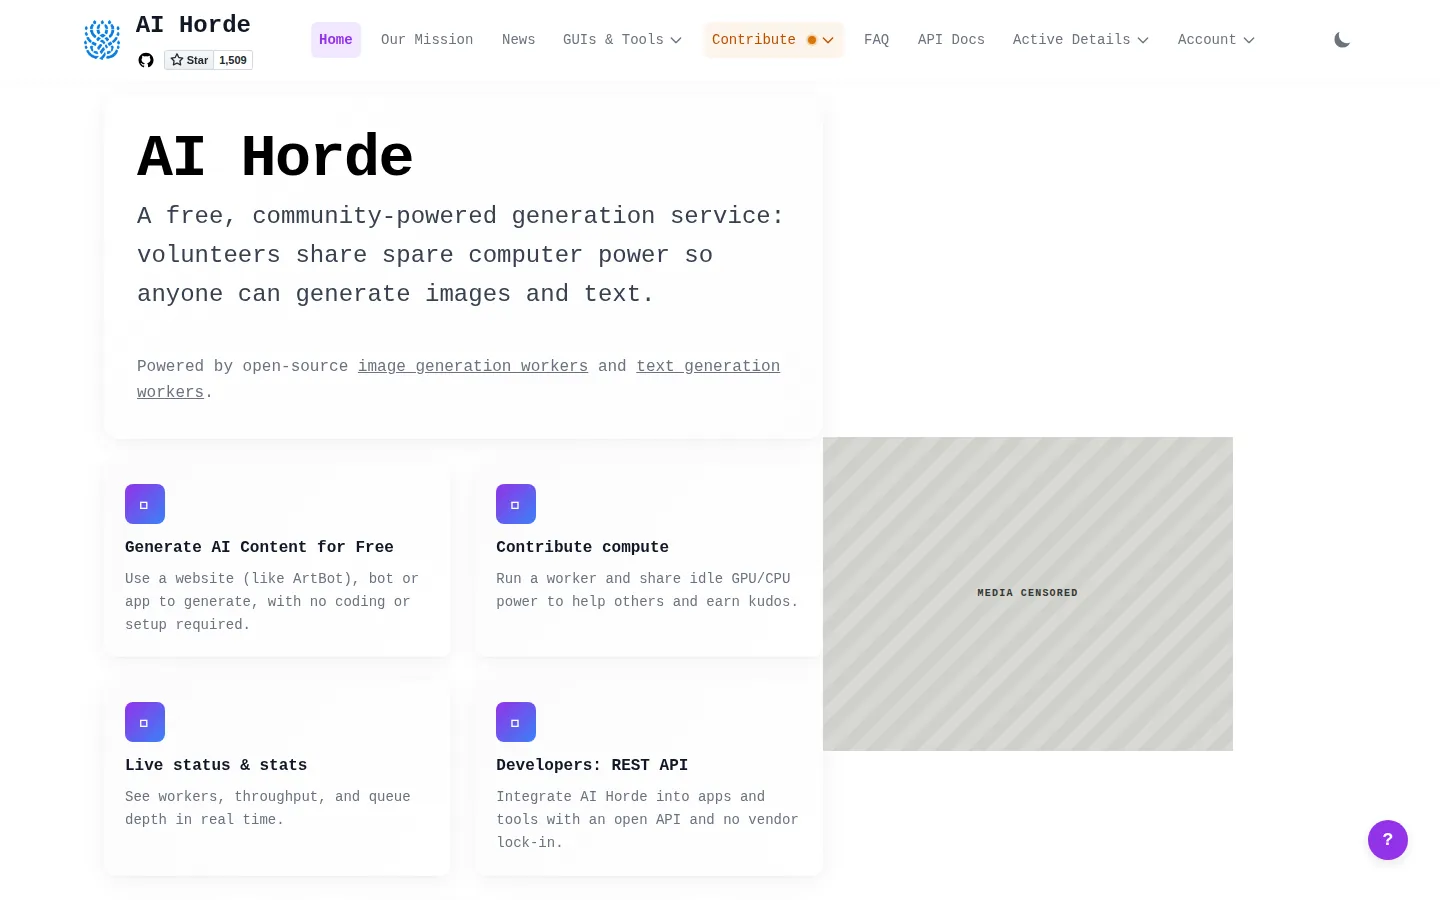Screen dimensions: 1440x900
Task: Open the Contribute compute card title
Action: [x=582, y=547]
